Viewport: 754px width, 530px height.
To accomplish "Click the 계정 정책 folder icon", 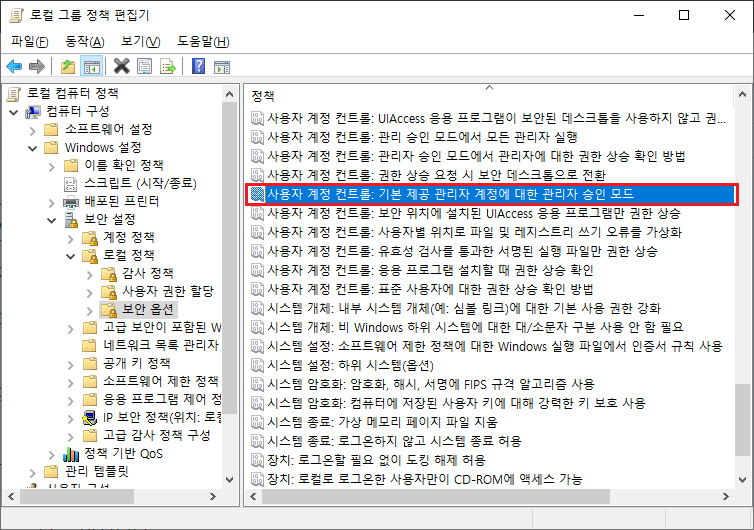I will point(90,238).
